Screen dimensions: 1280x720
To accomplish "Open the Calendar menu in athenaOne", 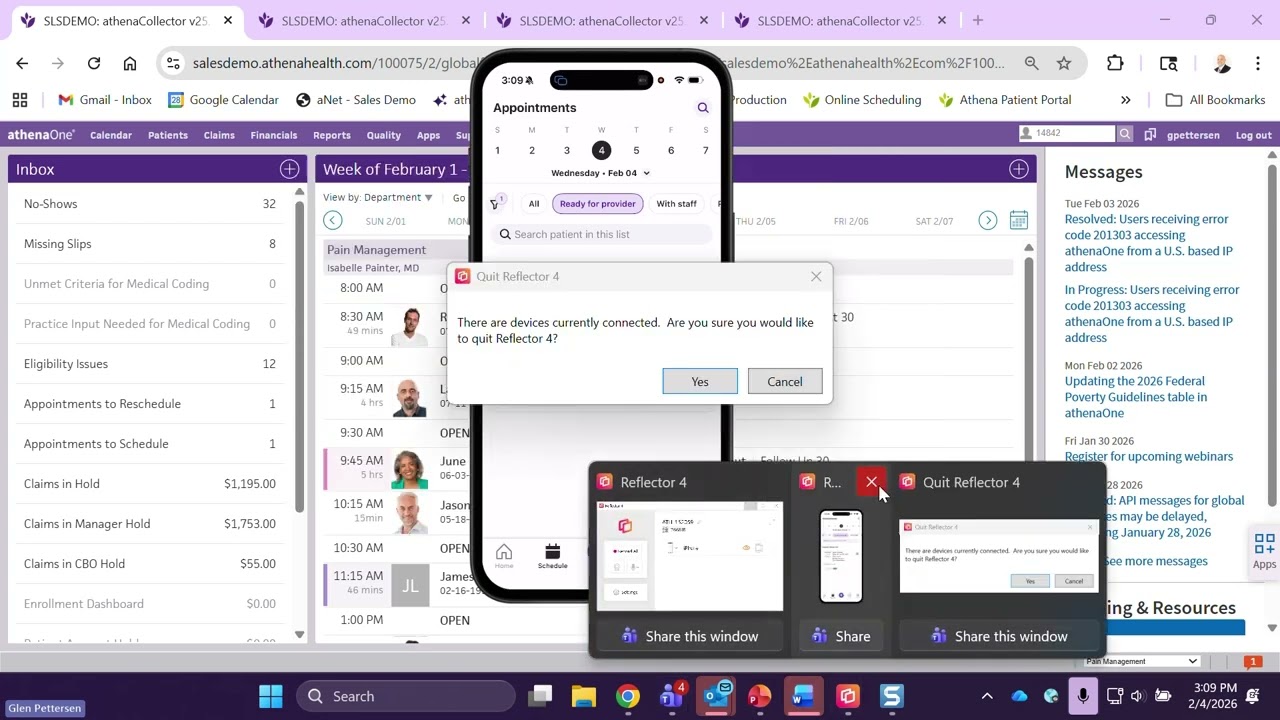I will click(111, 135).
